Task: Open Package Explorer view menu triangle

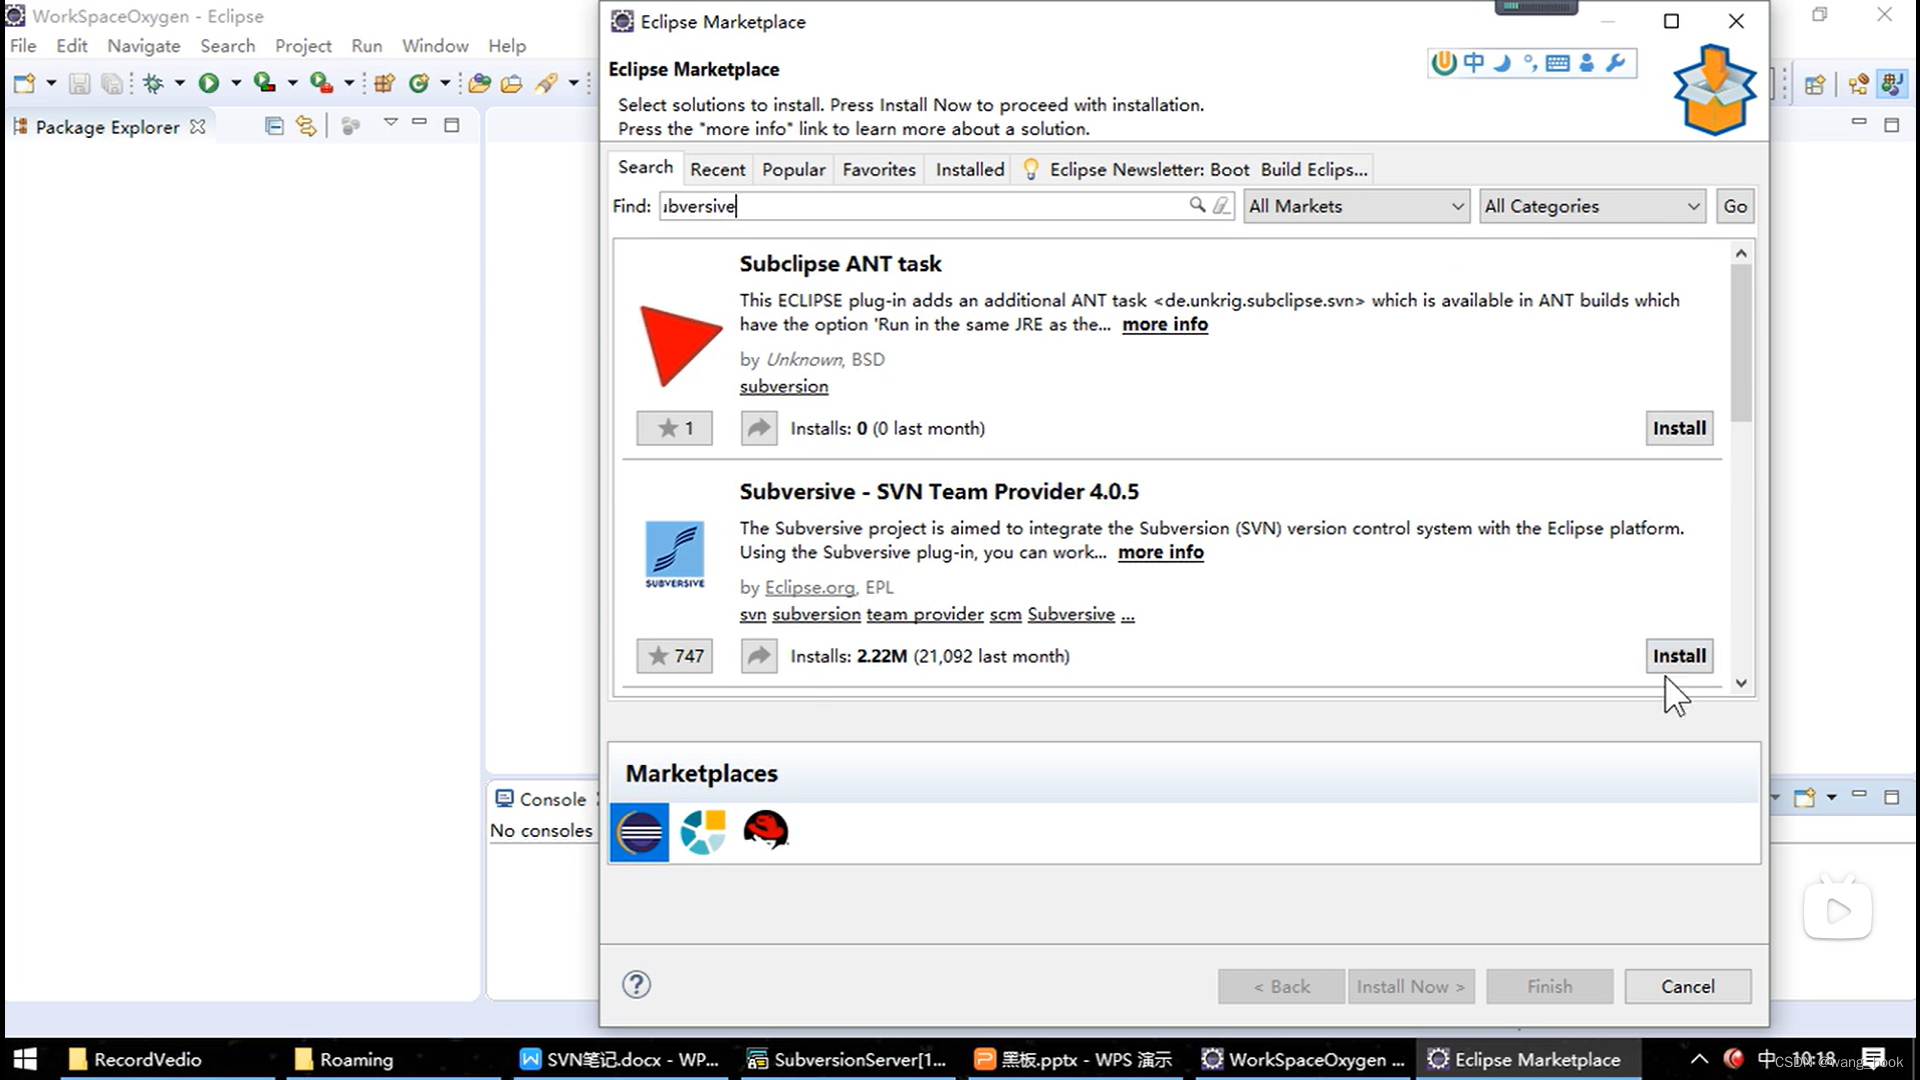Action: point(391,123)
